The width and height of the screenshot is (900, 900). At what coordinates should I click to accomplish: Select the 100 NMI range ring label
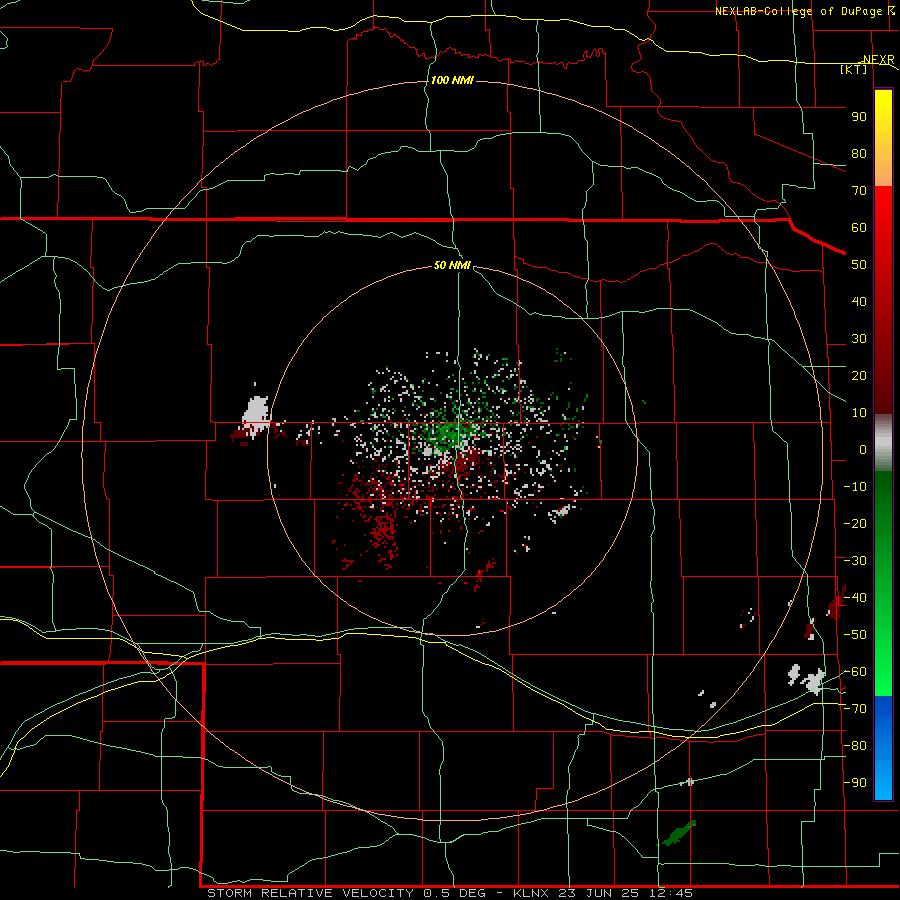click(452, 80)
